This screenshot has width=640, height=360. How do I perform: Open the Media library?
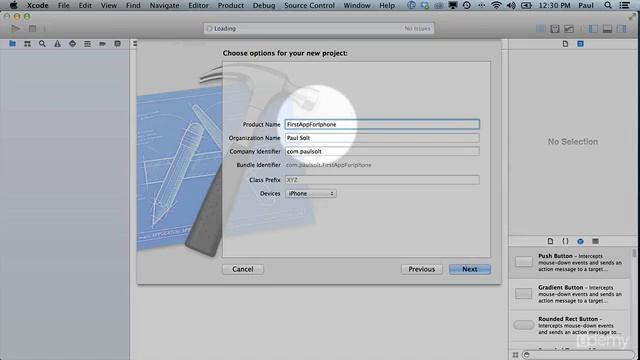tap(596, 241)
